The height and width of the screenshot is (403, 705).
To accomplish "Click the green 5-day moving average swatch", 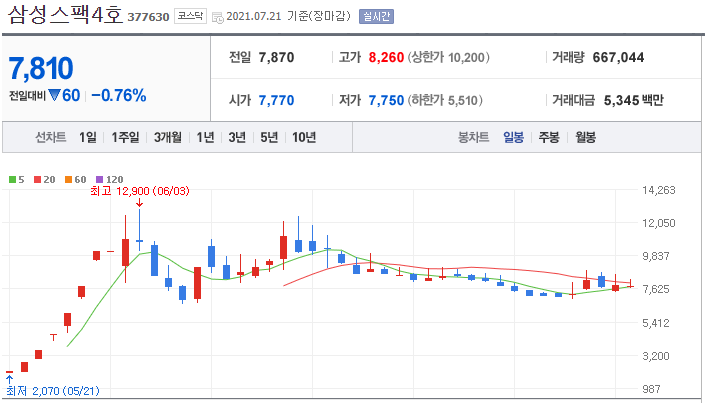I will [x=13, y=180].
